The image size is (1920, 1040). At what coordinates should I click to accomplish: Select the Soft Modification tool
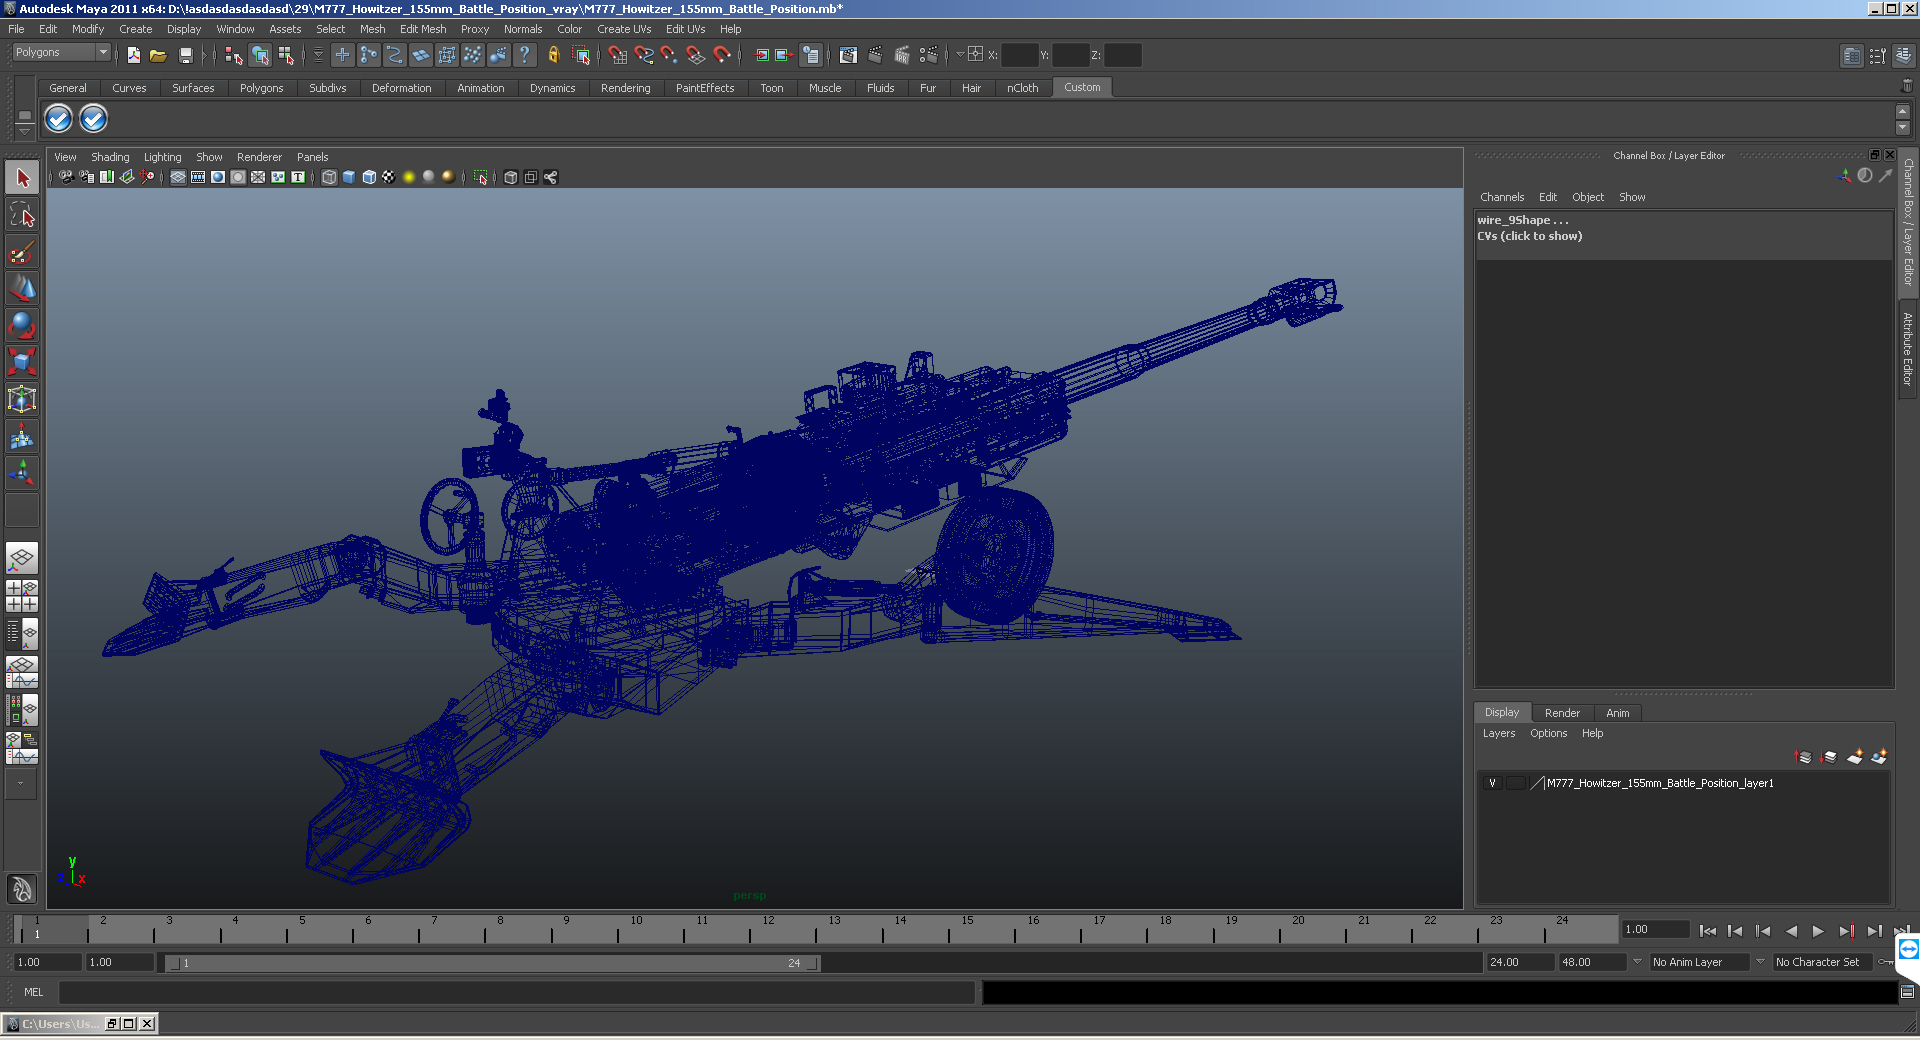coord(22,436)
